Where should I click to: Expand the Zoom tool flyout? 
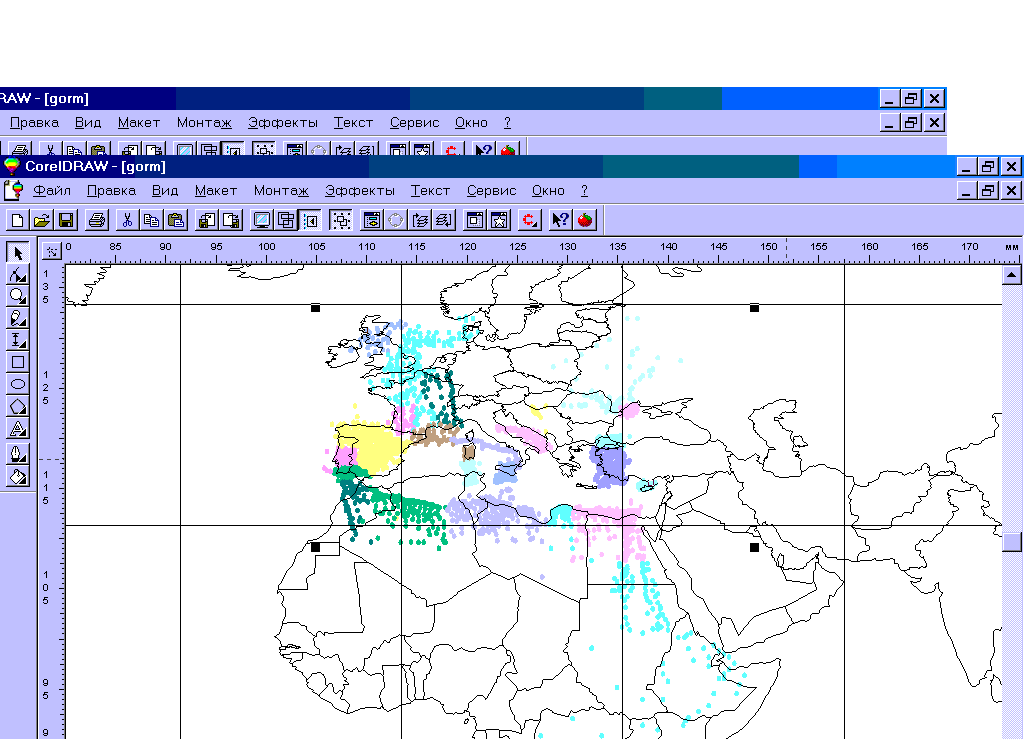pyautogui.click(x=18, y=296)
